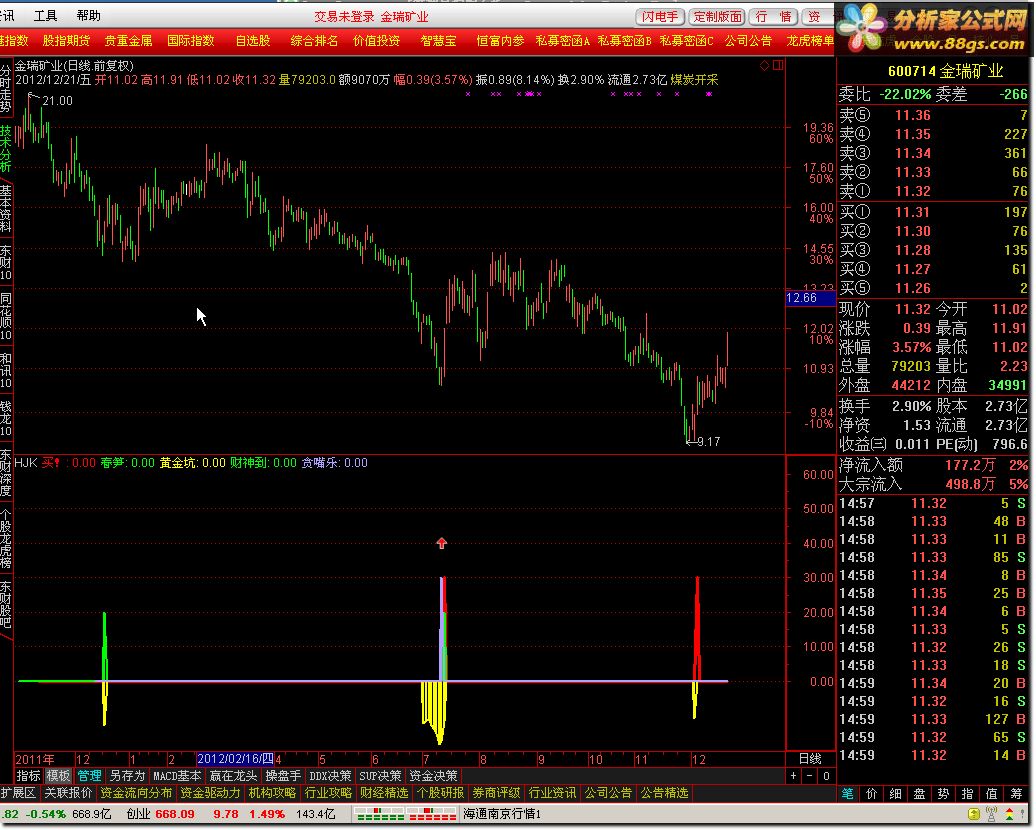
Task: Open the 机构攻略 tab
Action: point(272,793)
